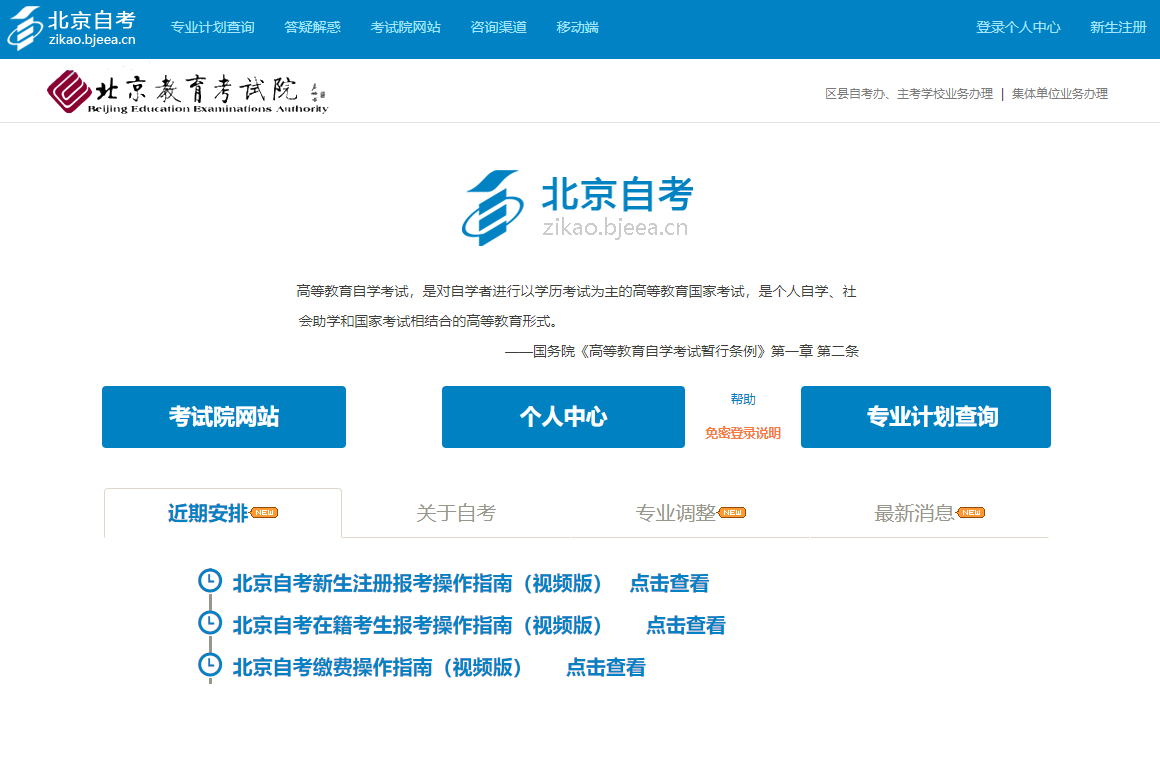This screenshot has height=765, width=1160.
Task: Open the 移动端 menu item
Action: [x=577, y=27]
